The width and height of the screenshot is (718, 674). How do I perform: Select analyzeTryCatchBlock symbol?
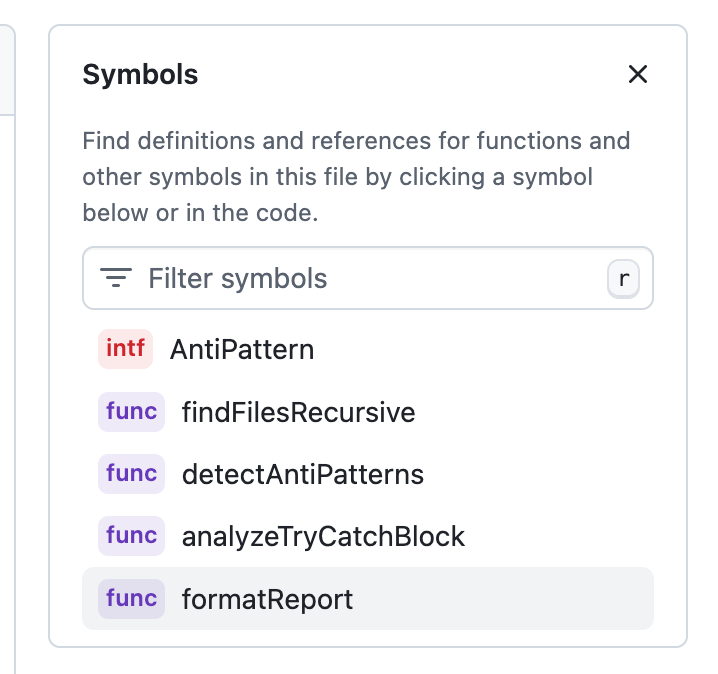click(368, 536)
